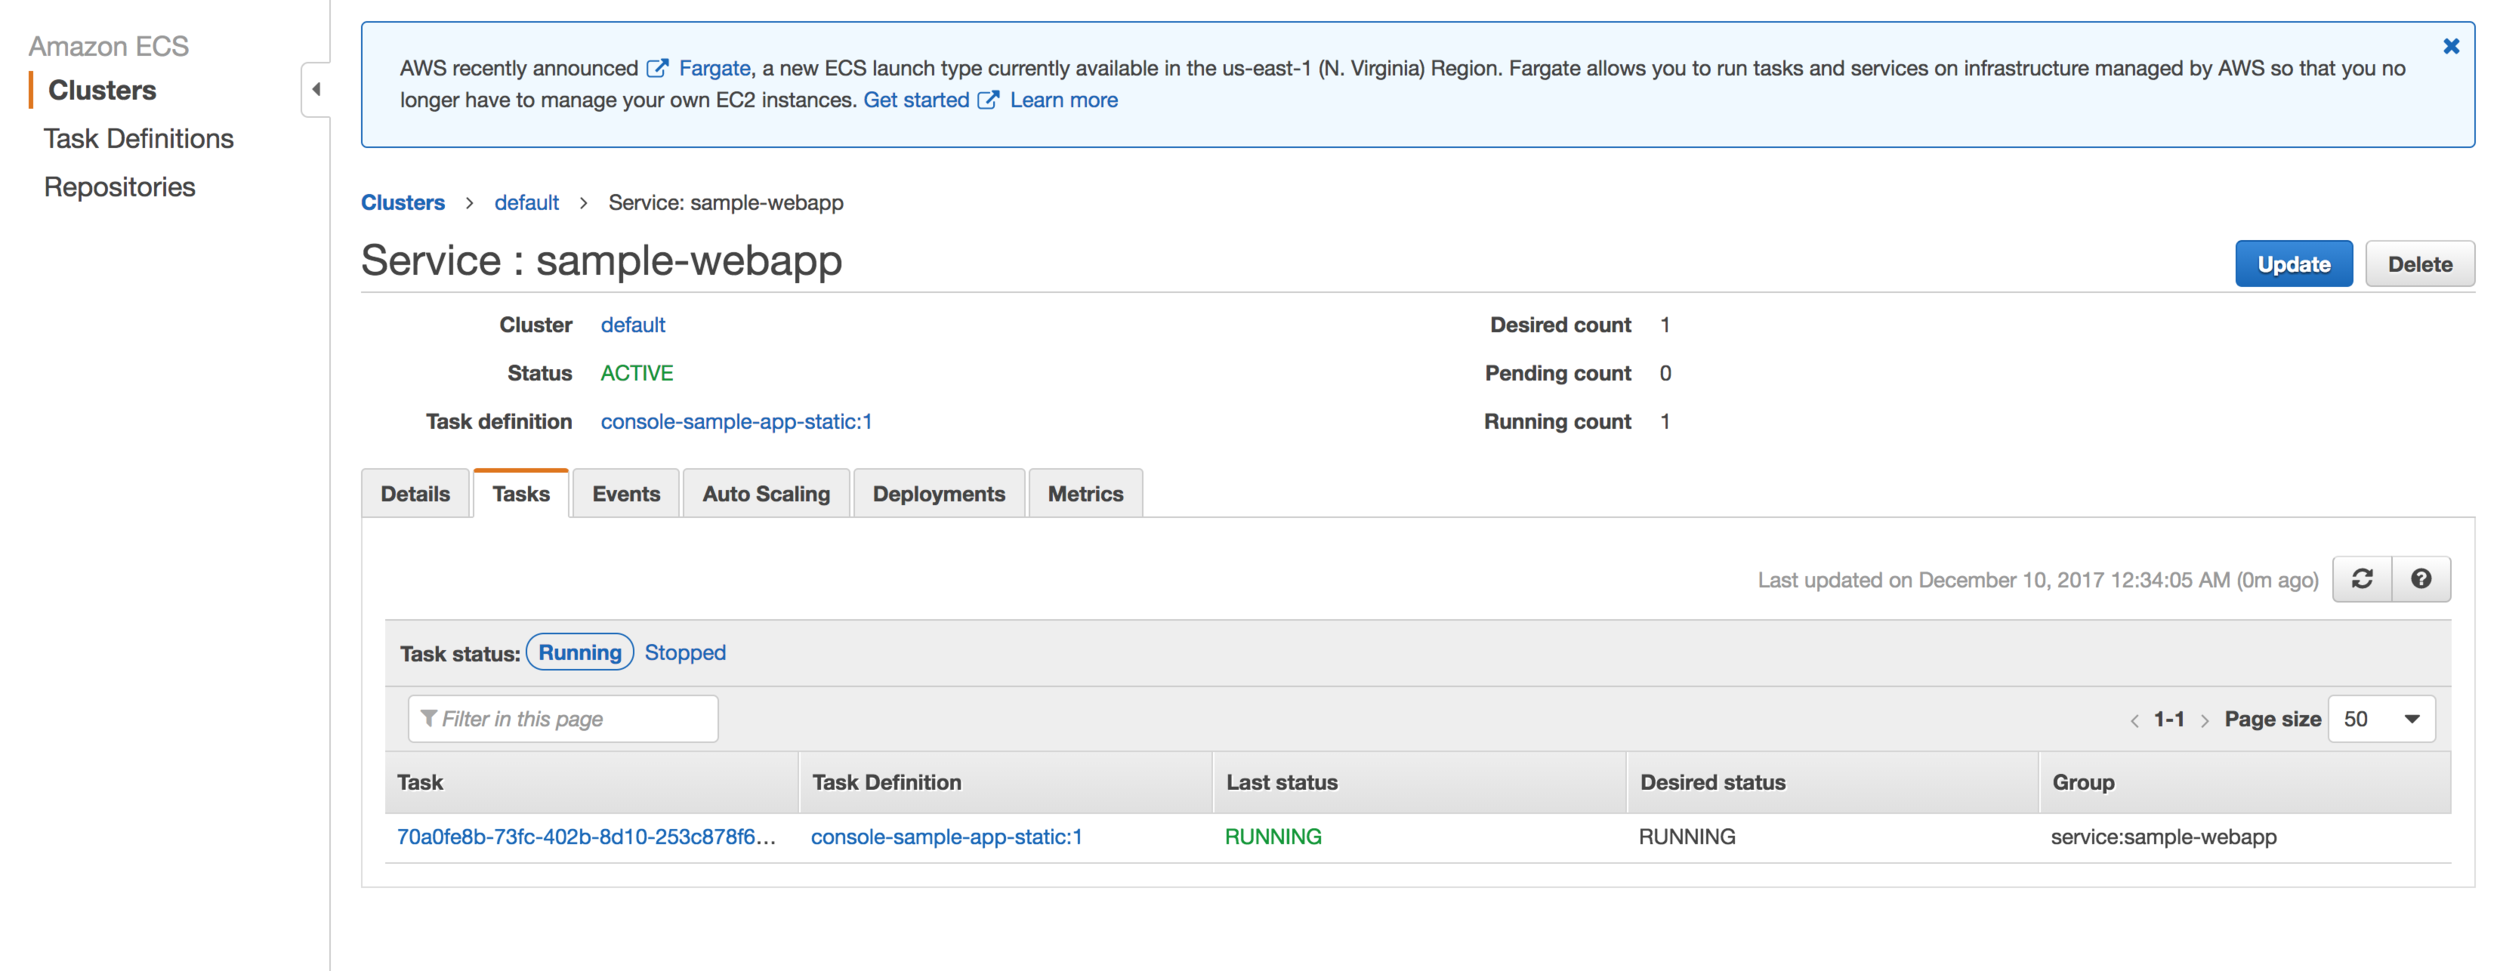
Task: Switch to the Details tab
Action: pos(415,494)
